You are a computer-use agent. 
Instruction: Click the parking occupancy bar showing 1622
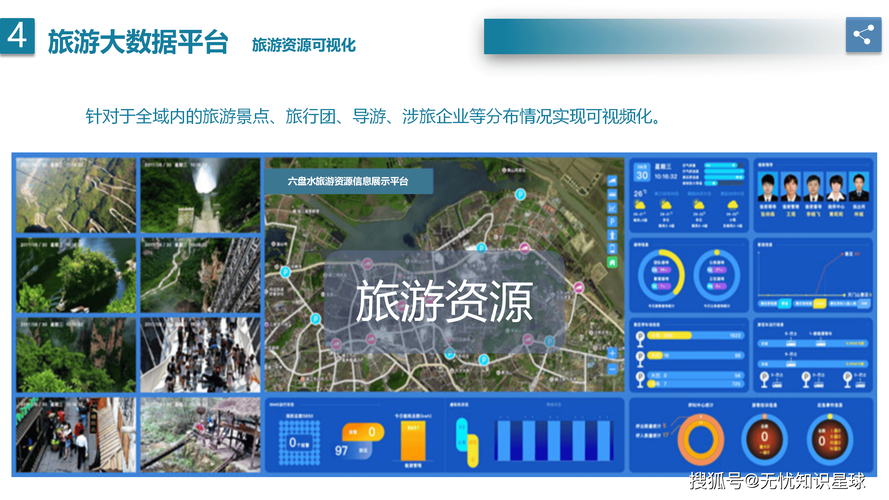click(696, 336)
